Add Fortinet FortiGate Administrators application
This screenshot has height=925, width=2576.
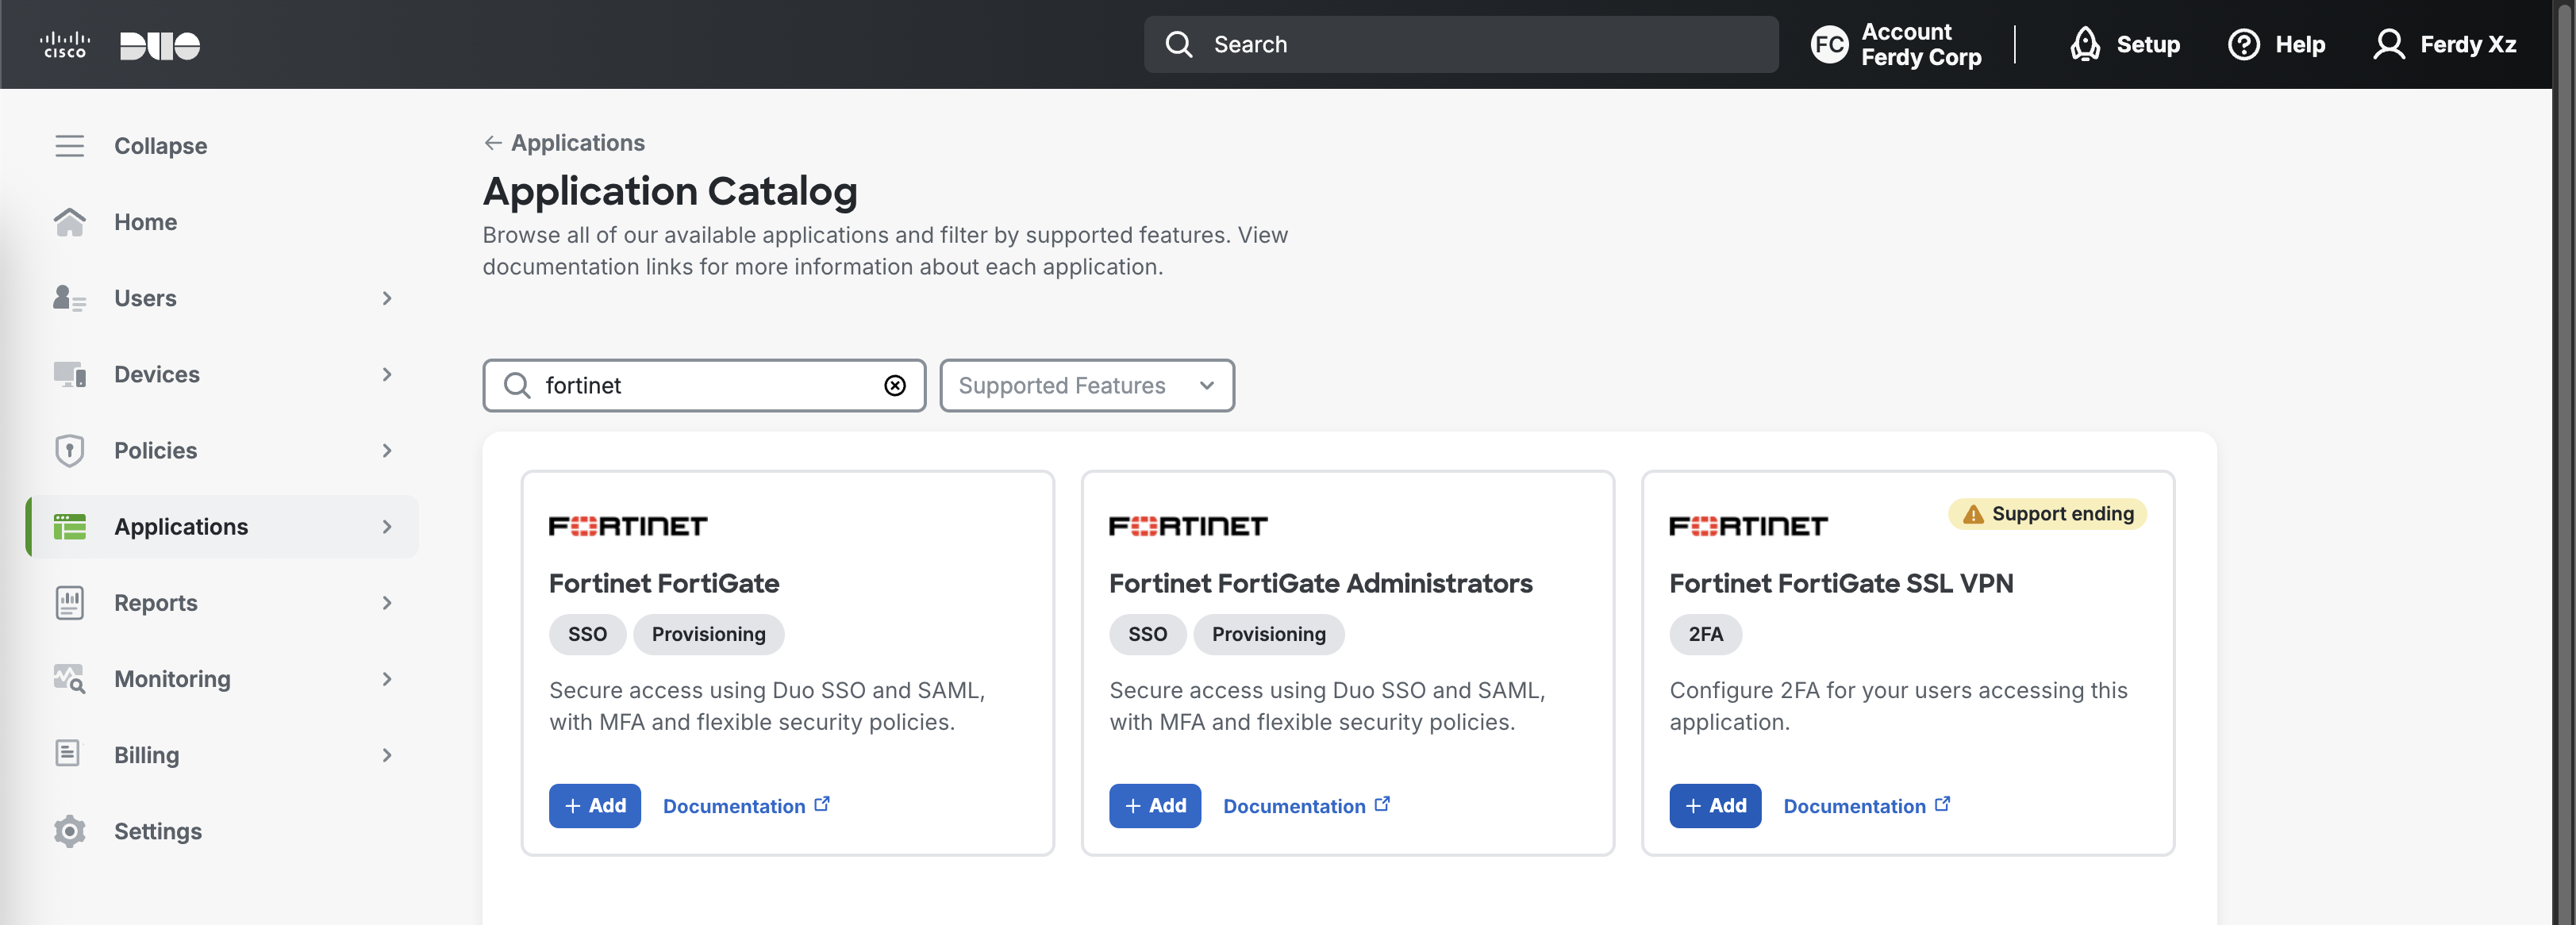click(x=1154, y=806)
